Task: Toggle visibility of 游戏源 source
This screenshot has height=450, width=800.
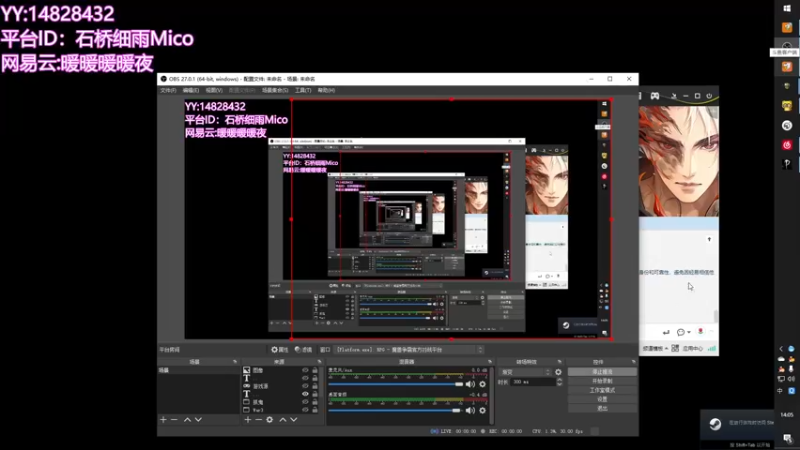Action: [305, 386]
